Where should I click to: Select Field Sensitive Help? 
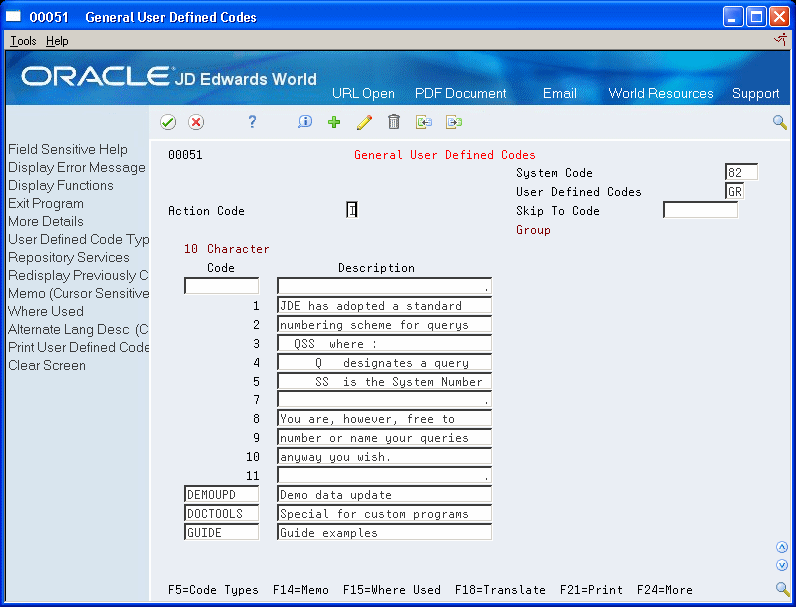click(x=68, y=149)
